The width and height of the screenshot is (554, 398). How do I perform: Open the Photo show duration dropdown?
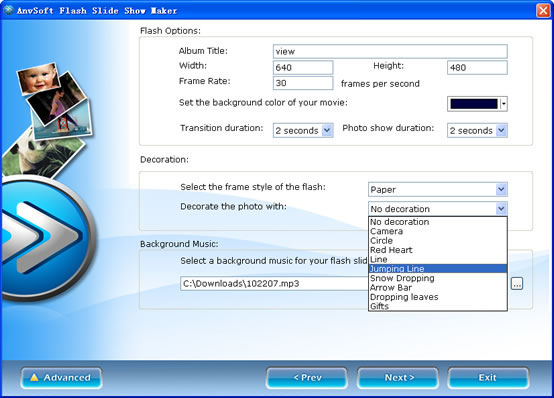click(477, 130)
